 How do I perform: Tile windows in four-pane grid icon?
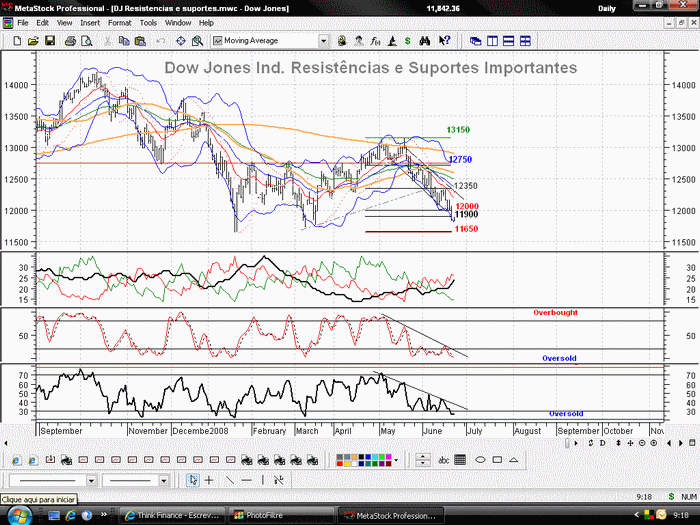pyautogui.click(x=525, y=41)
